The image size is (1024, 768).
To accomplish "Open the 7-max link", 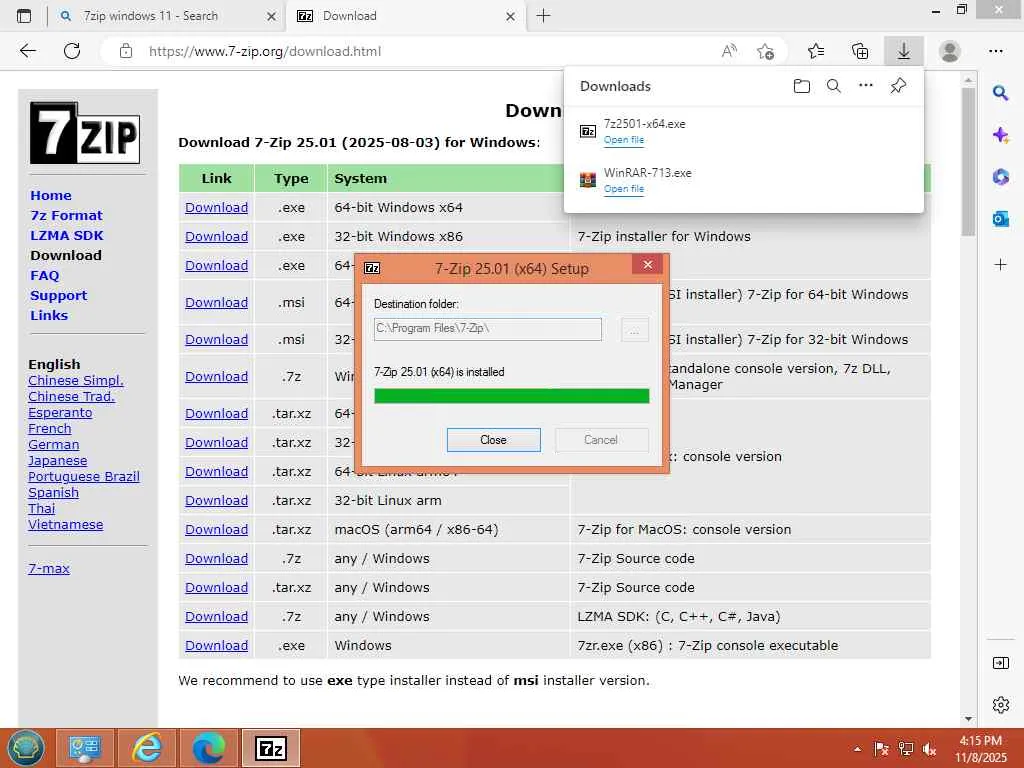I will [49, 569].
